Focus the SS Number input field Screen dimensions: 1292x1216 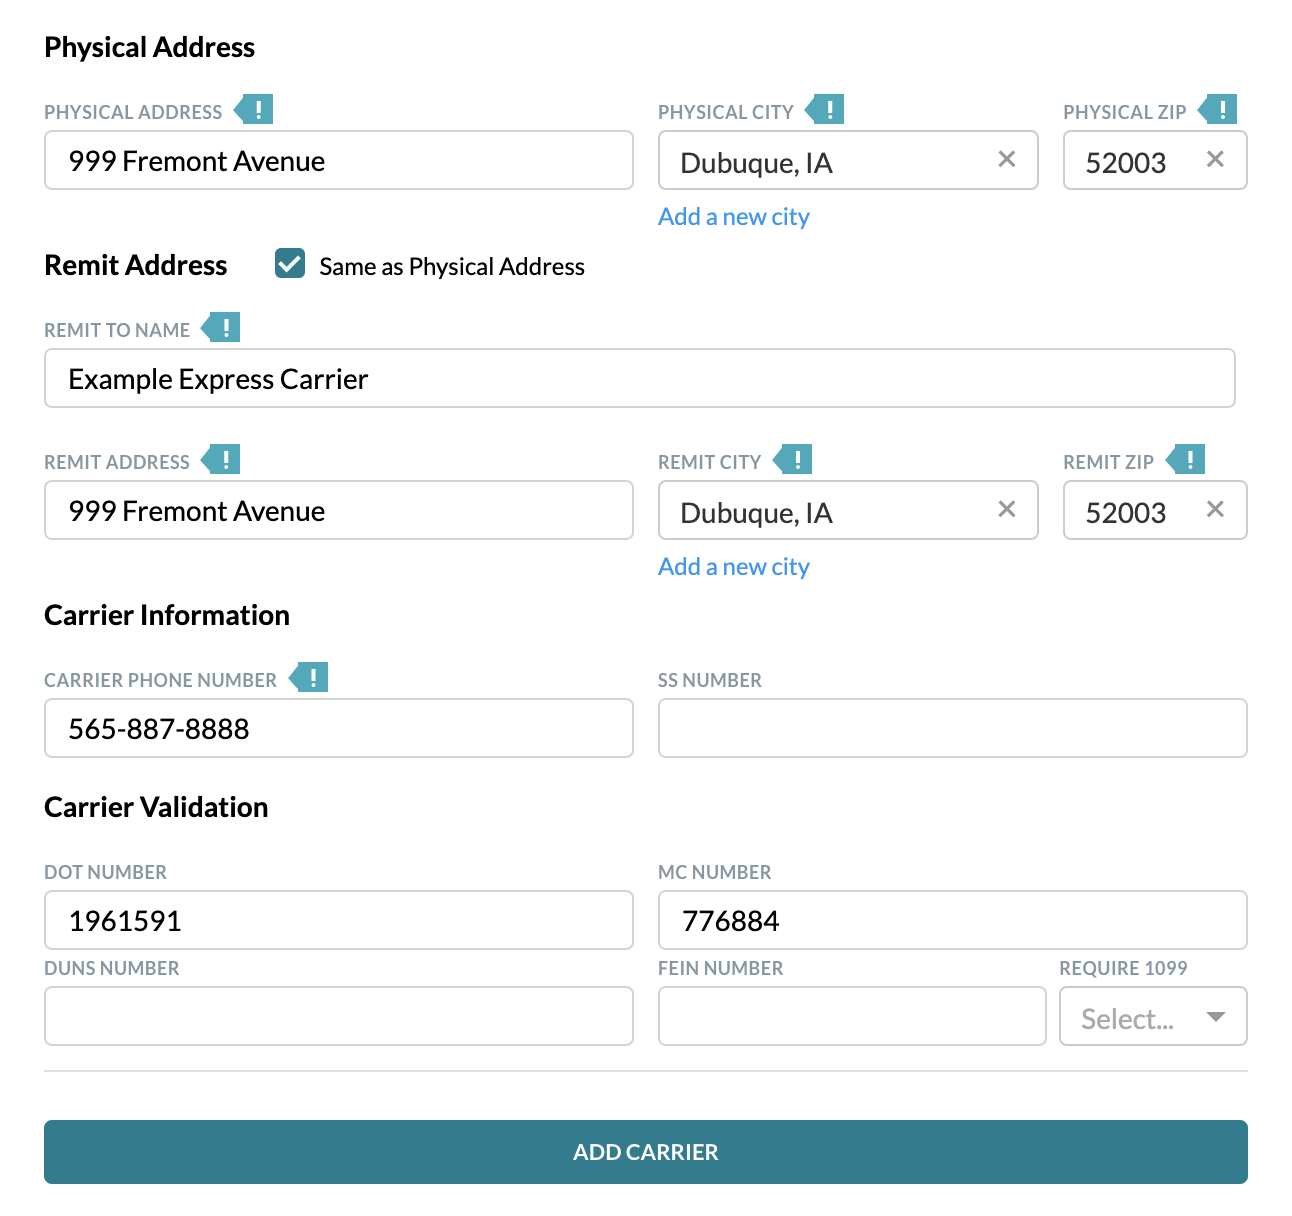coord(953,728)
